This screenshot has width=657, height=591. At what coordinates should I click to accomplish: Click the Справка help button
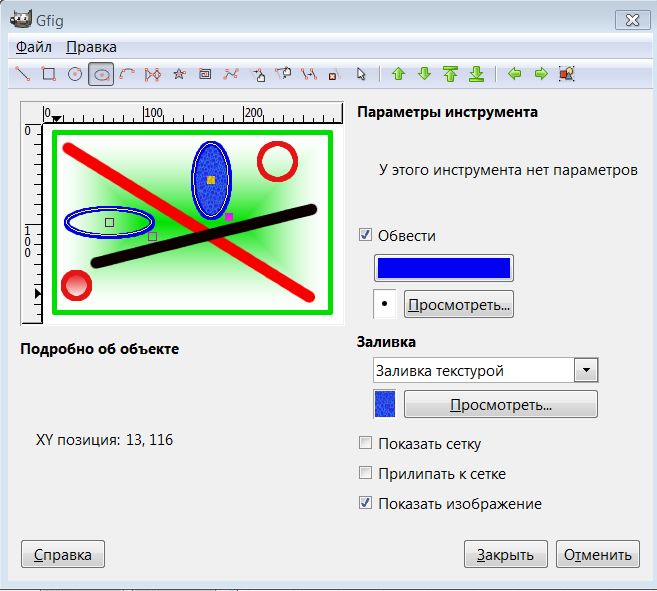pos(63,554)
